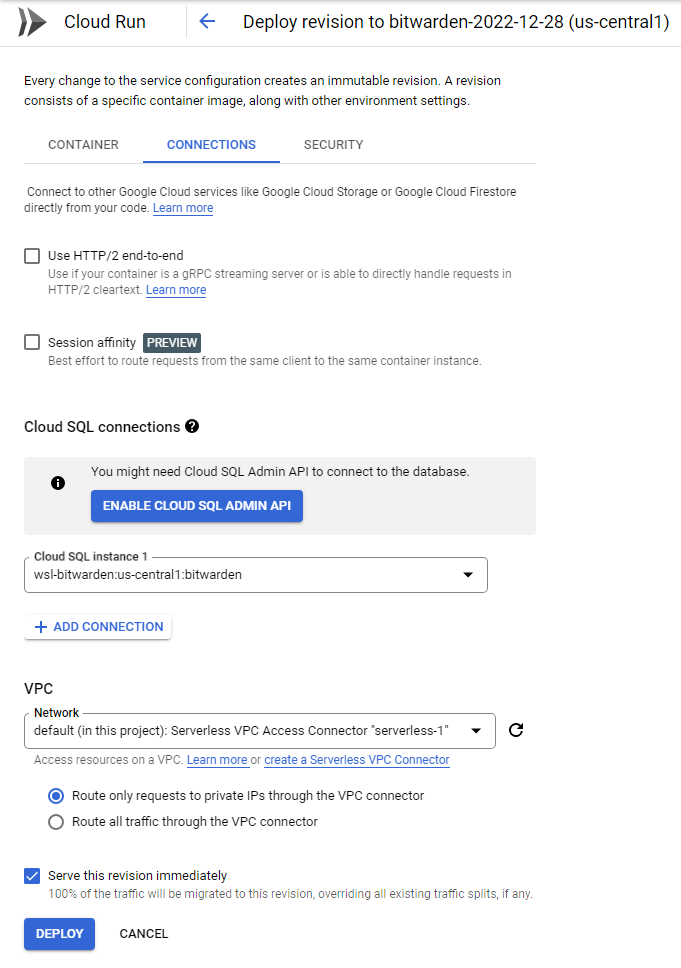Image resolution: width=681 pixels, height=968 pixels.
Task: Switch to the Container tab
Action: (x=83, y=145)
